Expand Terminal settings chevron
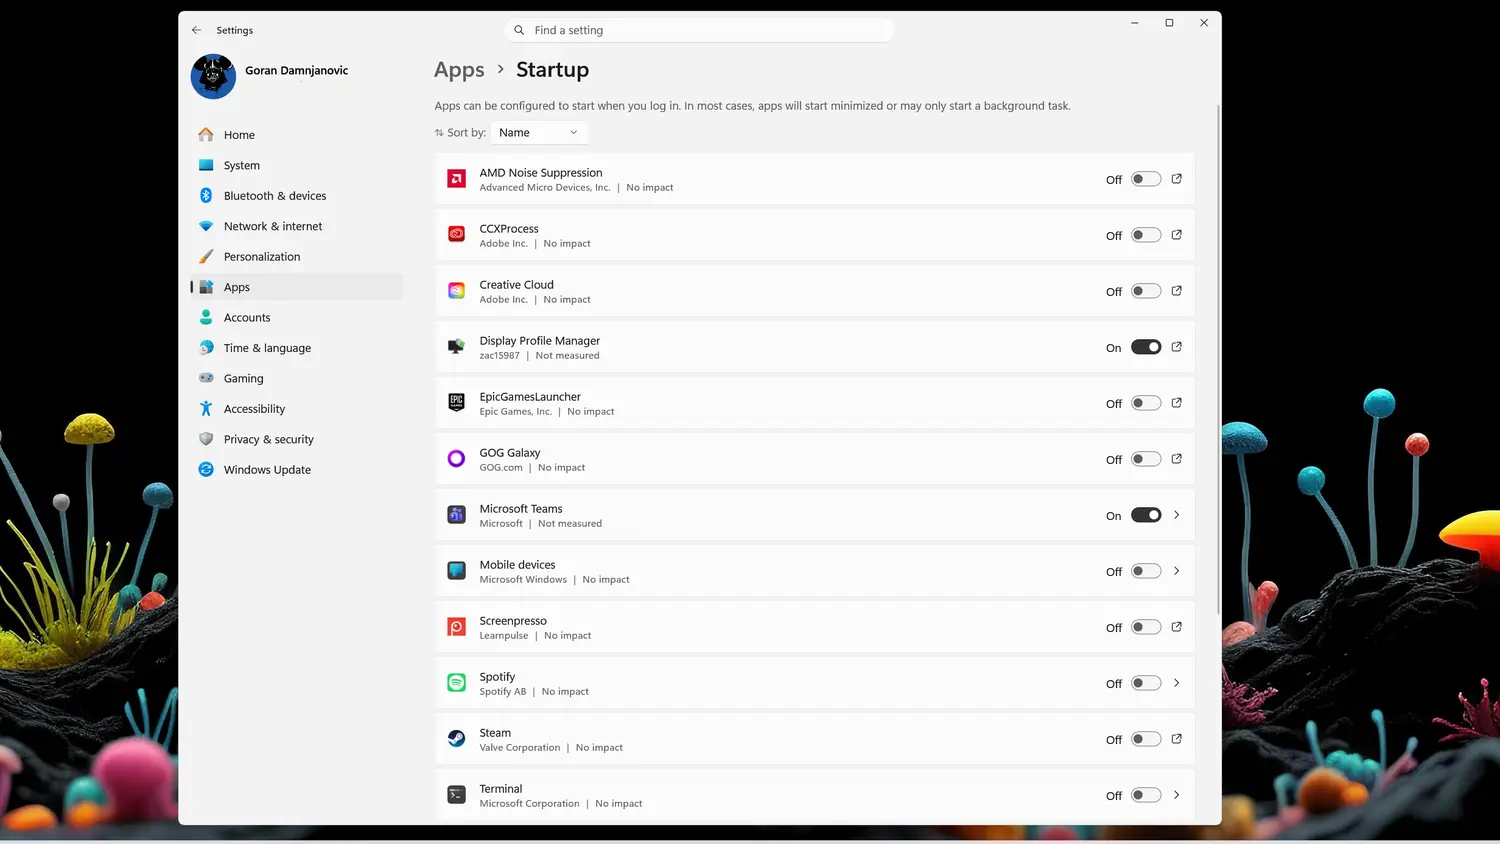The width and height of the screenshot is (1500, 844). pos(1176,795)
